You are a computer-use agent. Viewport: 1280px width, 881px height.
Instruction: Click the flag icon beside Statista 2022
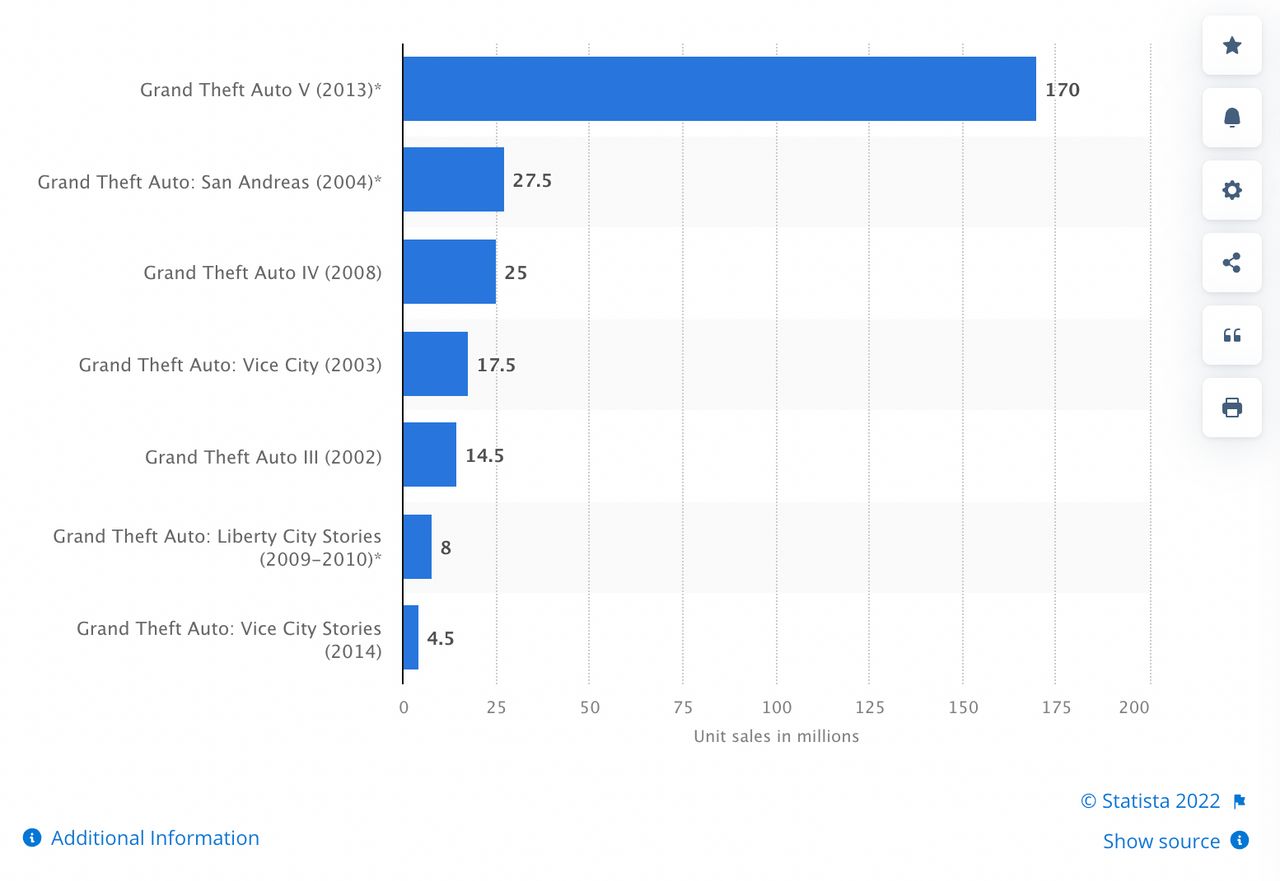pos(1240,801)
